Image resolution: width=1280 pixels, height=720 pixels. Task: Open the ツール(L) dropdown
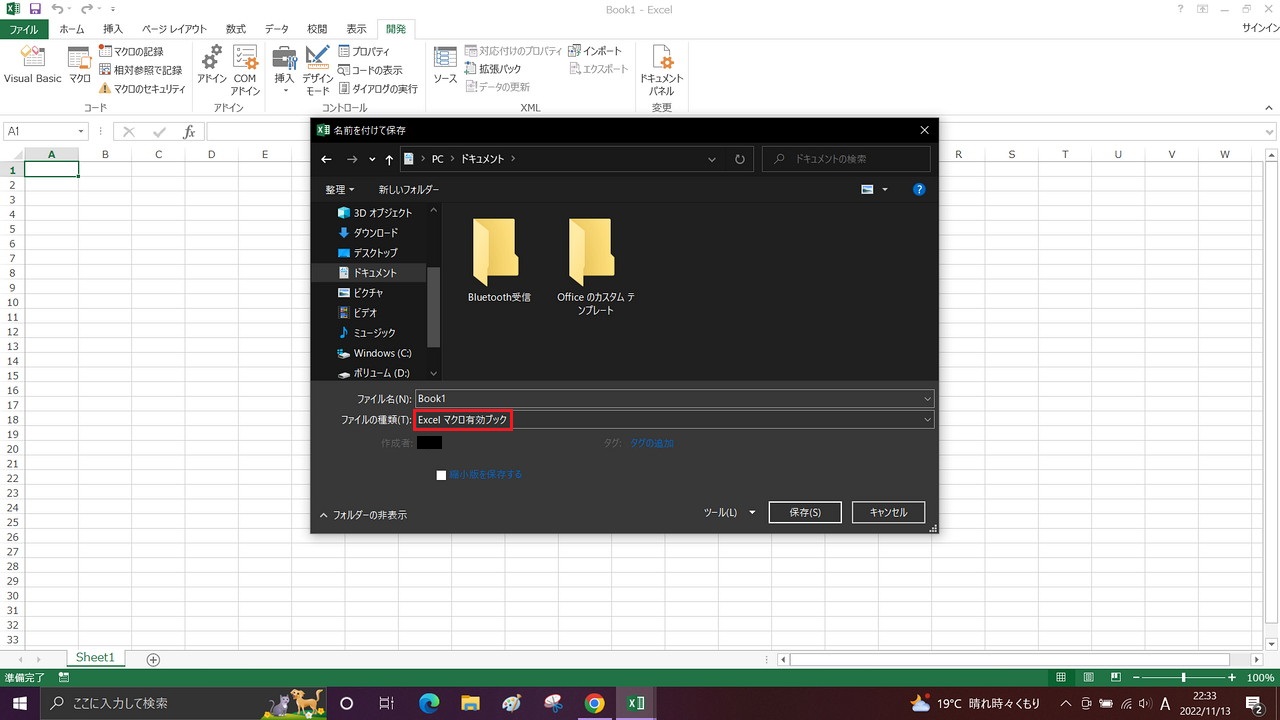coord(729,512)
